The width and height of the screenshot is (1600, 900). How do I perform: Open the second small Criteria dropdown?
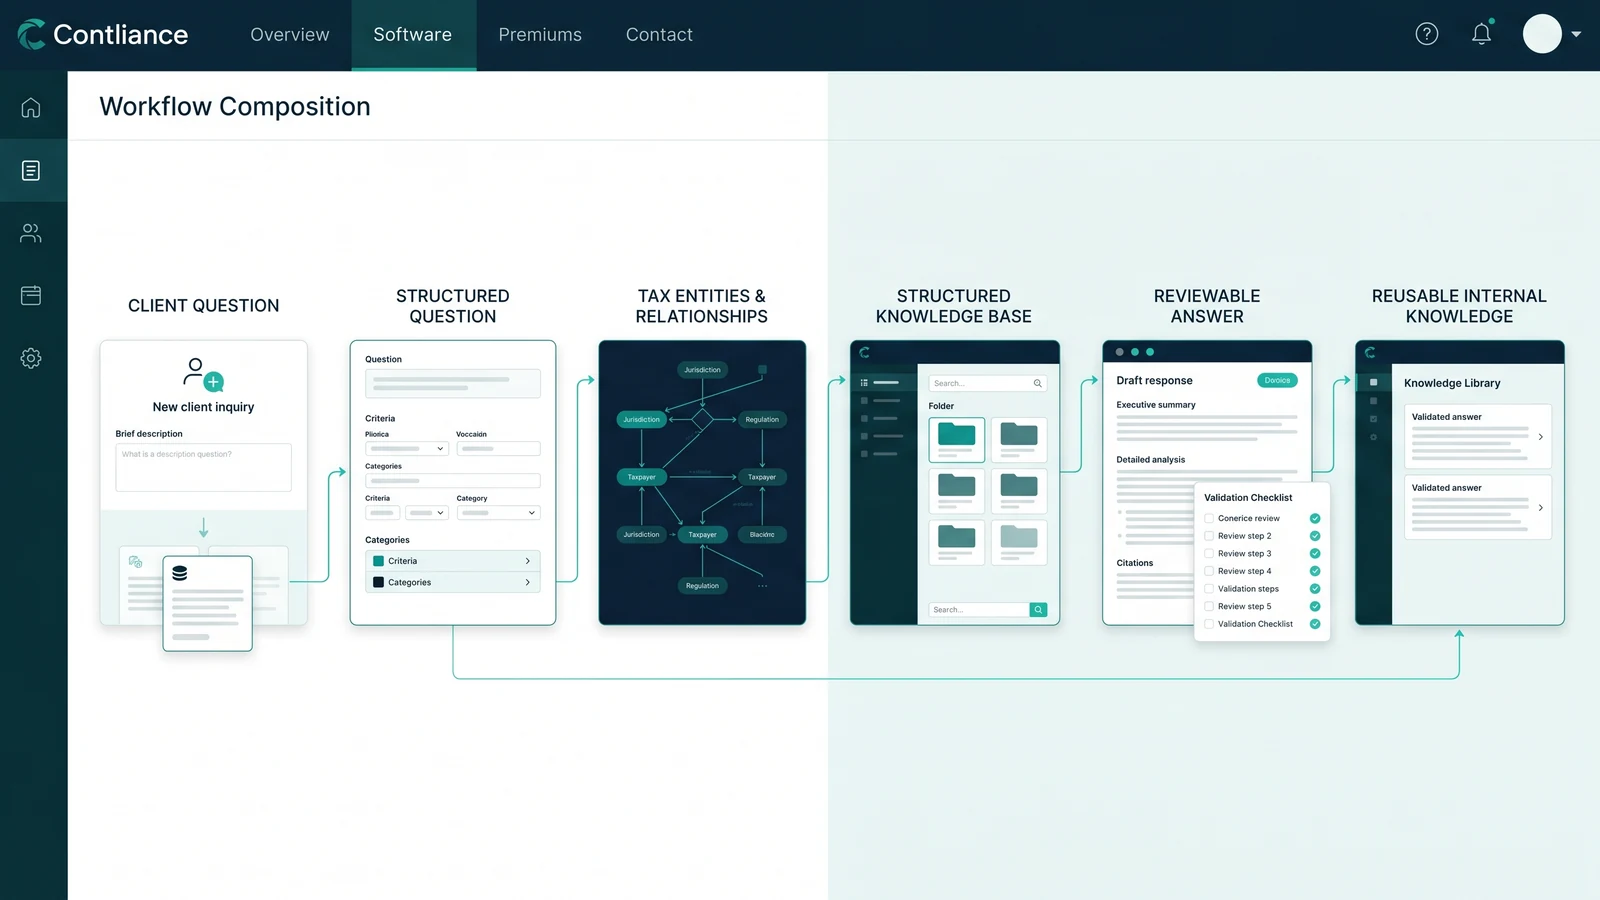(x=427, y=513)
